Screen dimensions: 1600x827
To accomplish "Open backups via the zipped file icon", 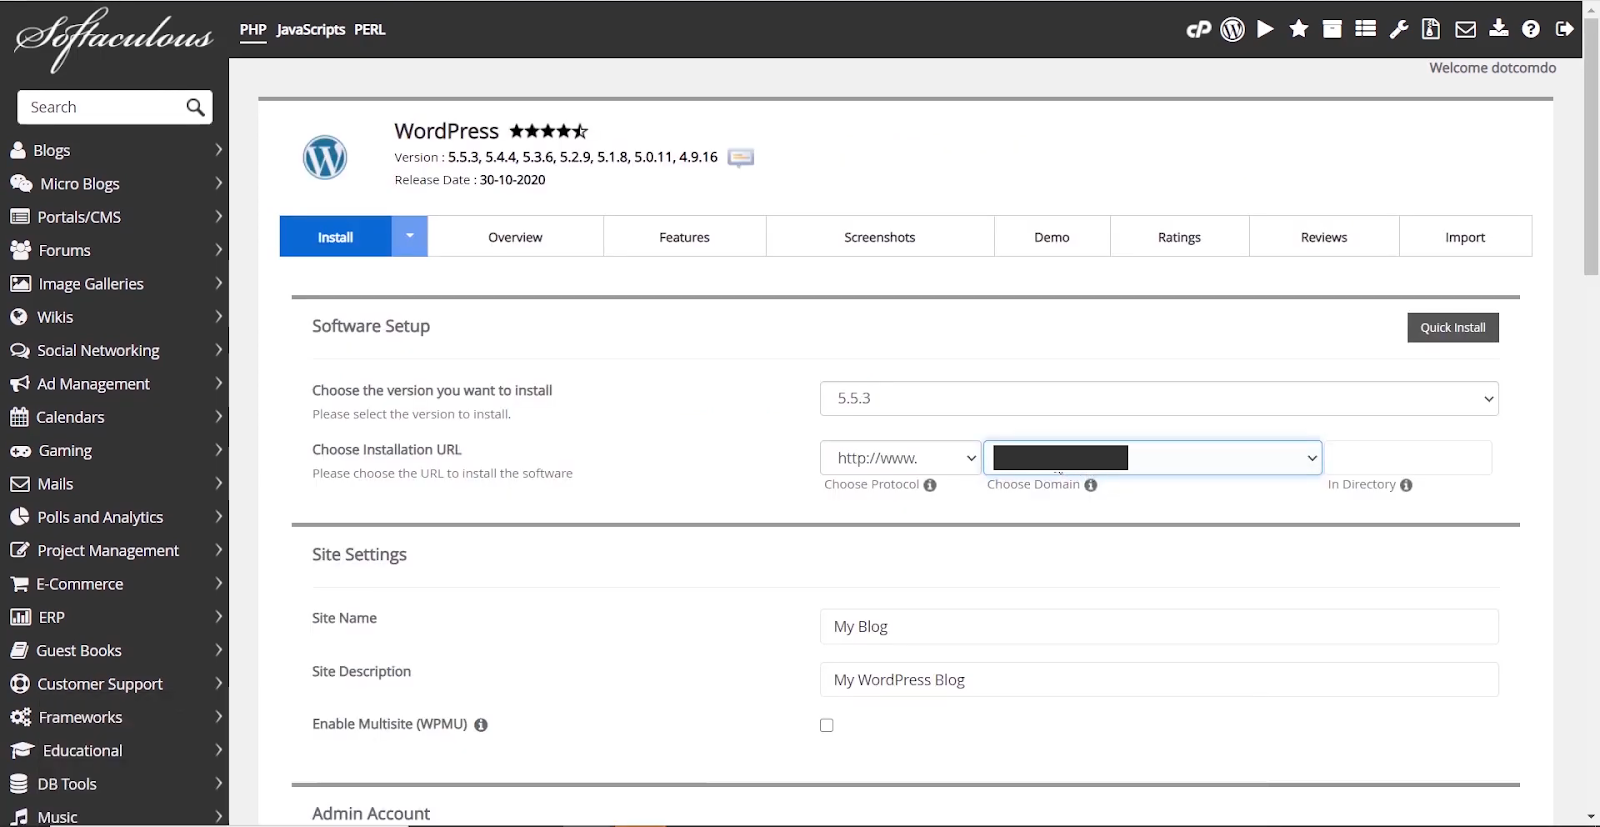I will (1431, 29).
